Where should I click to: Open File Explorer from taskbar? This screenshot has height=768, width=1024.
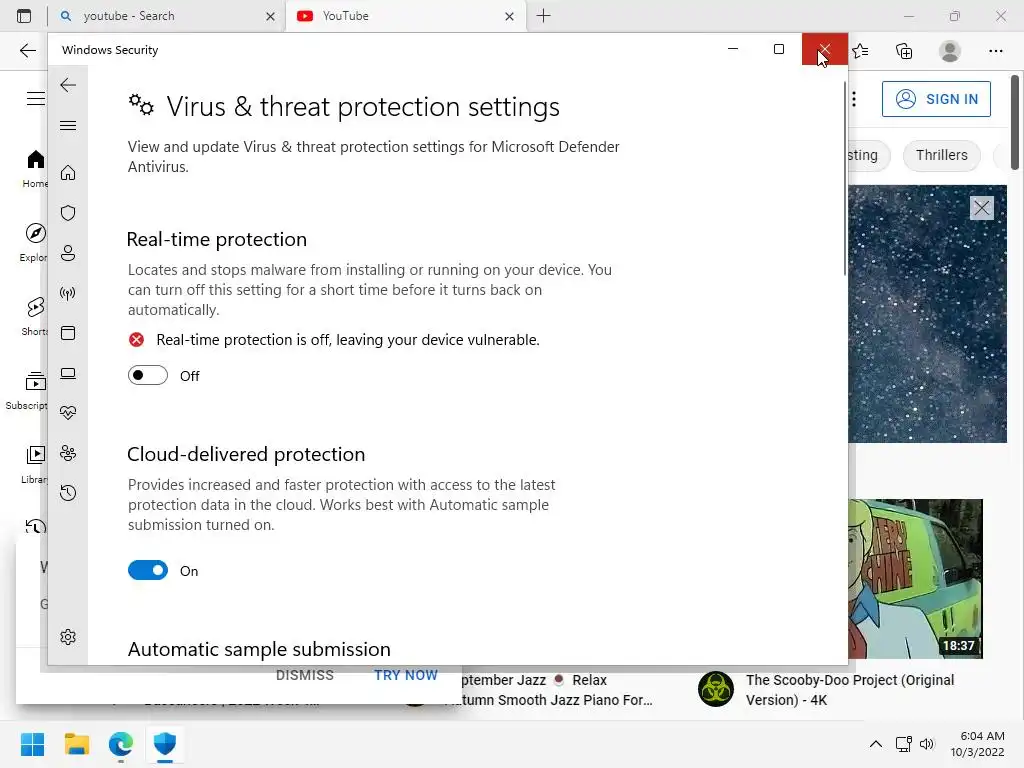click(76, 744)
